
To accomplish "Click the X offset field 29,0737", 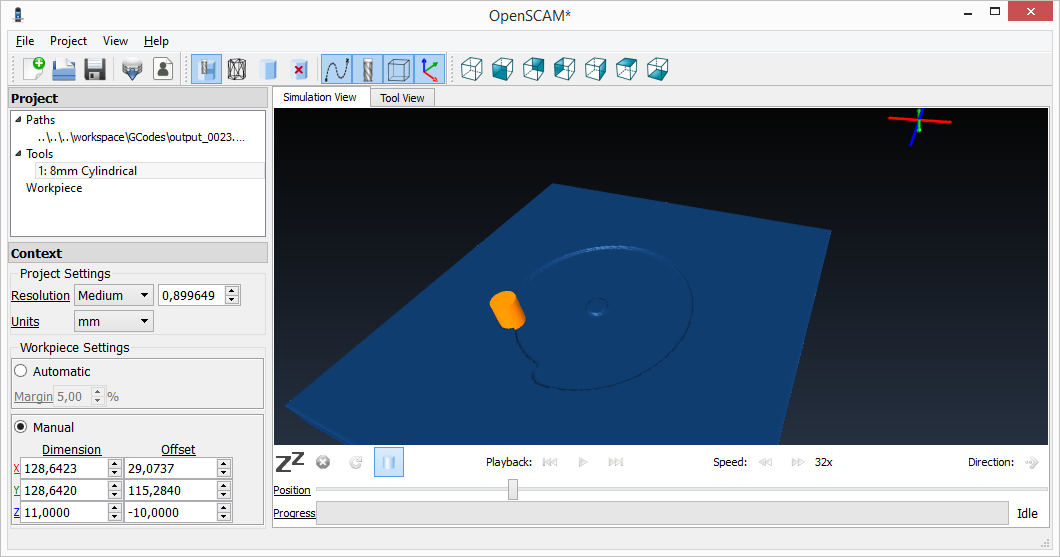I will [172, 468].
